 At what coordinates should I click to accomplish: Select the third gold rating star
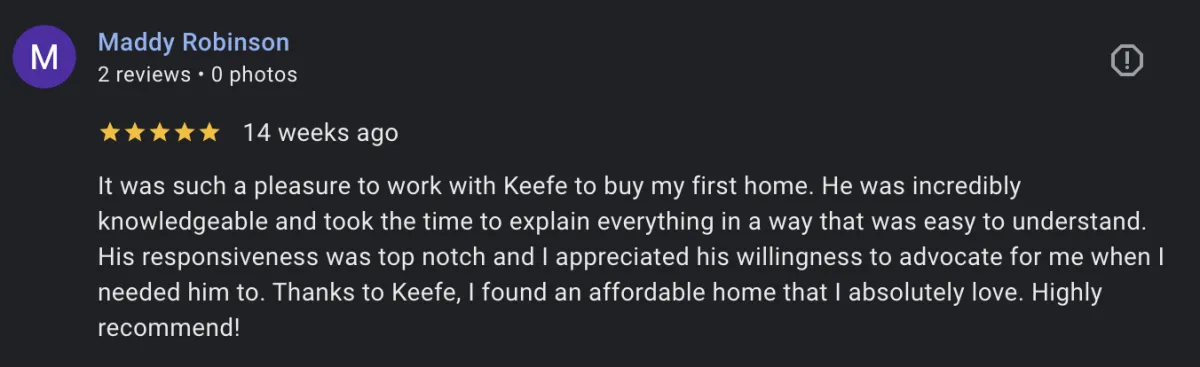[x=159, y=133]
